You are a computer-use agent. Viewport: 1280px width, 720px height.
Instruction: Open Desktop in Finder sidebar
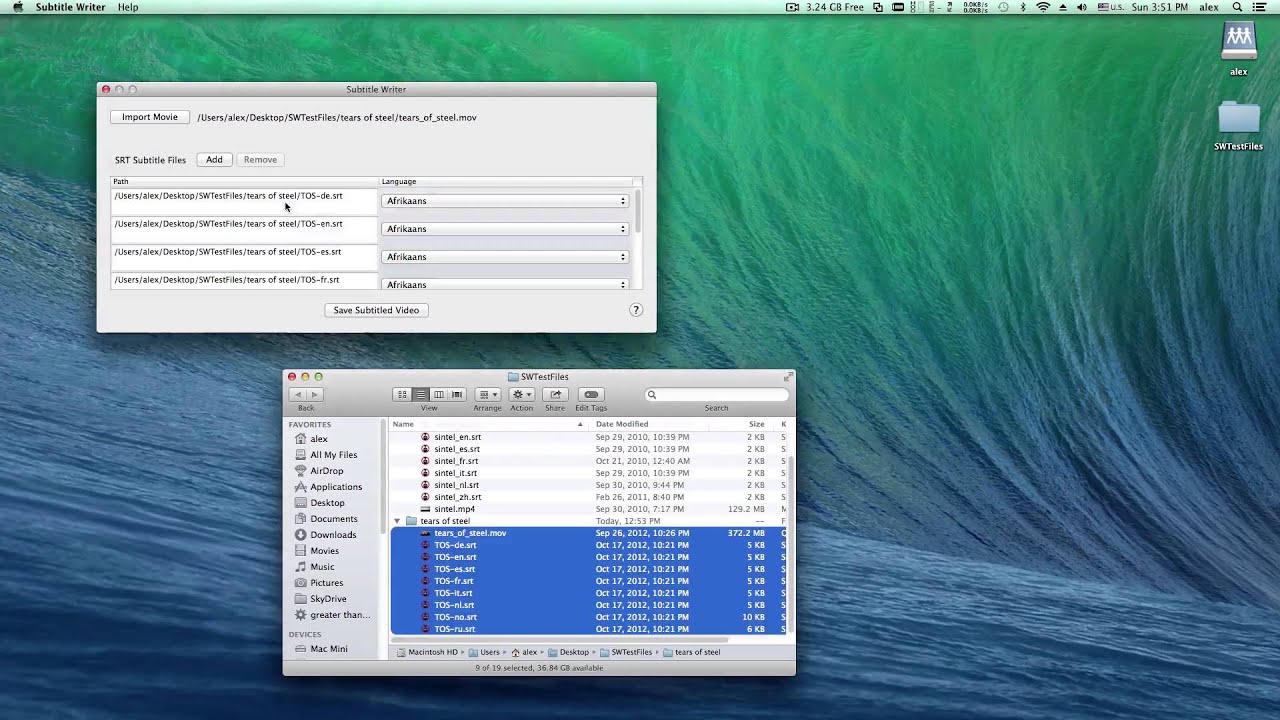[327, 503]
